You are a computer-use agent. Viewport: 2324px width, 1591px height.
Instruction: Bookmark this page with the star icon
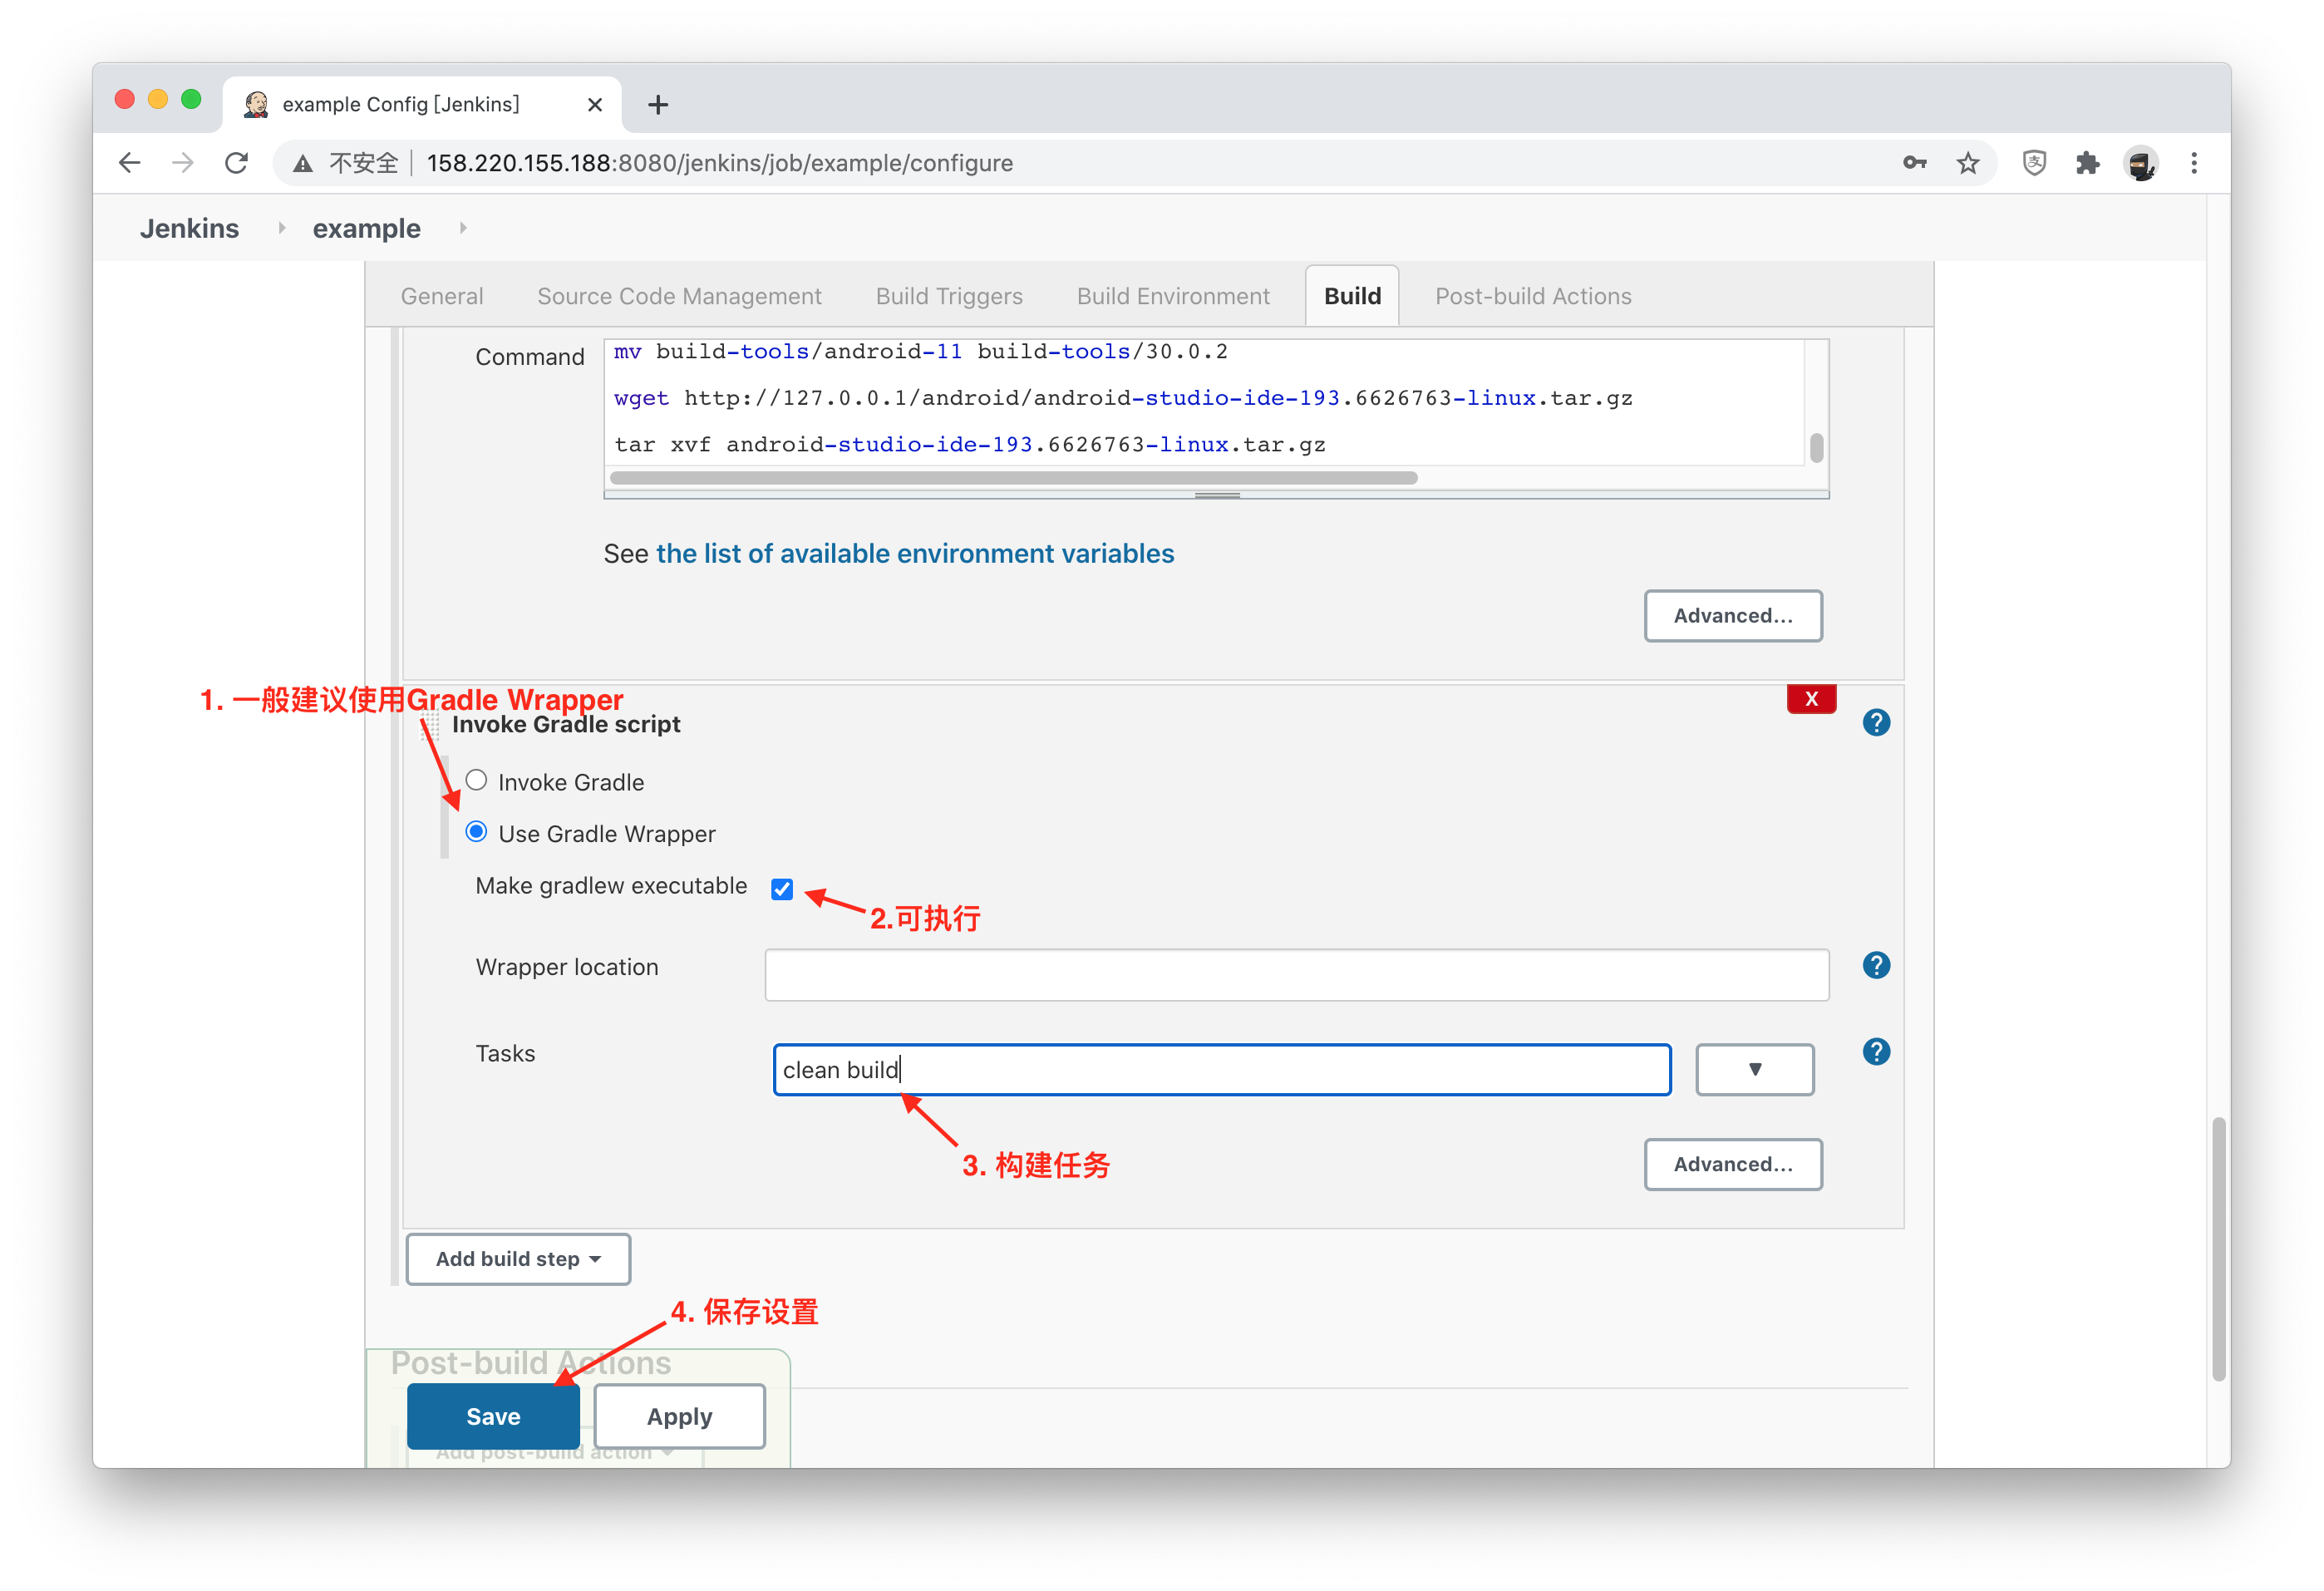click(x=1967, y=163)
